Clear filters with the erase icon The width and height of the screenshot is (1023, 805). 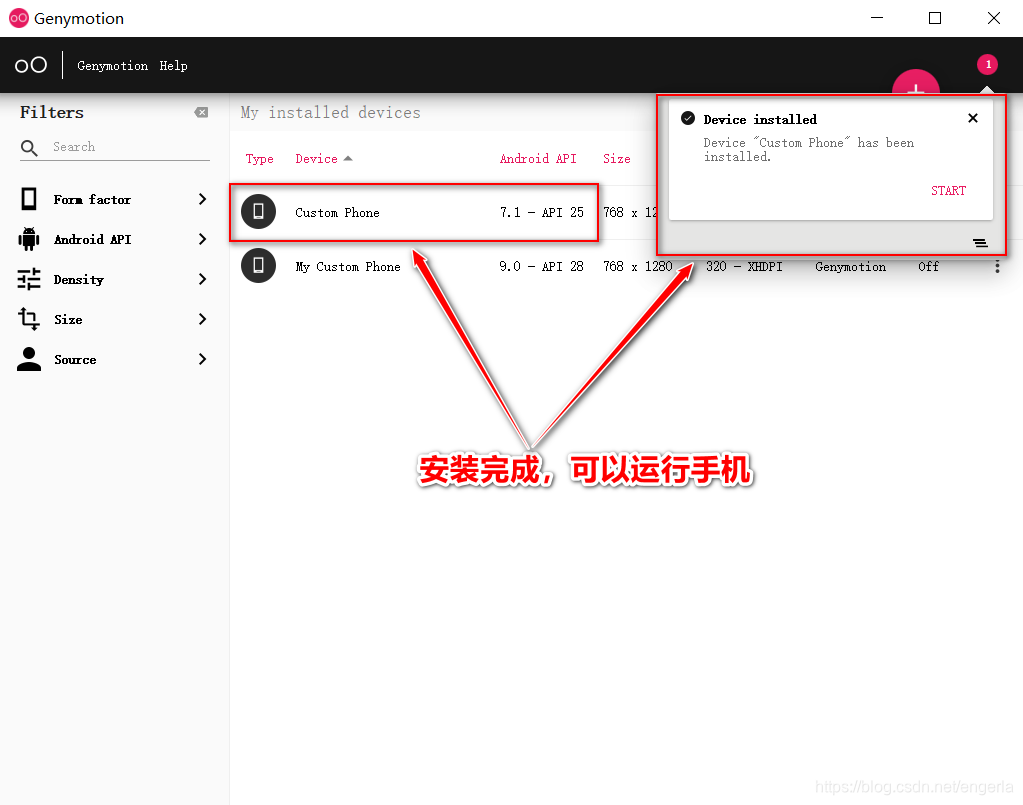click(201, 113)
